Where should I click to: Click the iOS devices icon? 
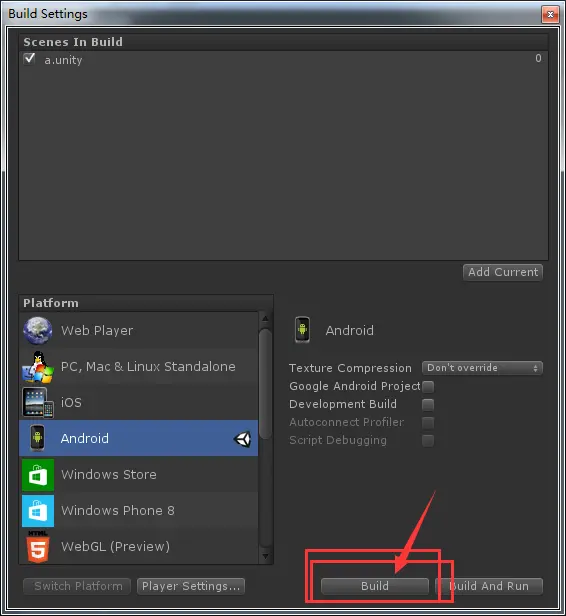38,403
